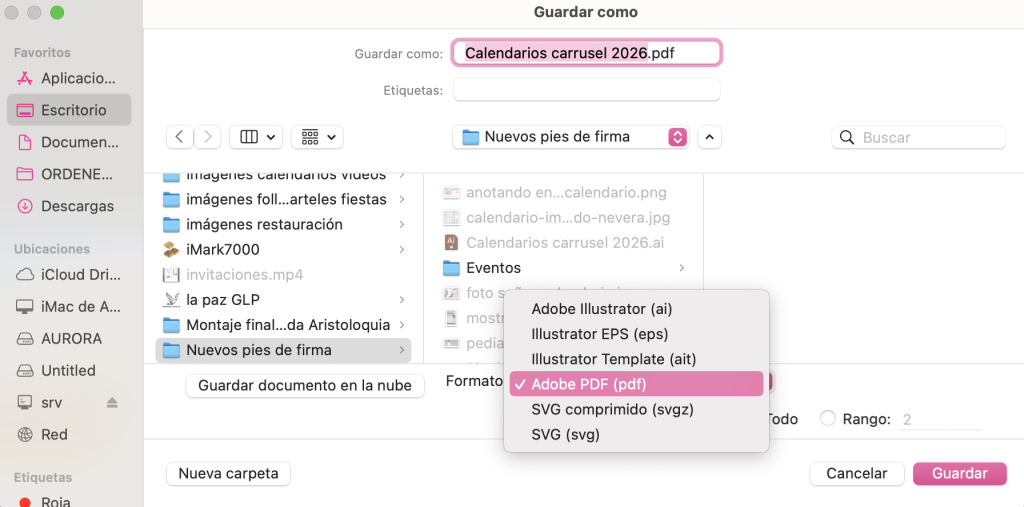The height and width of the screenshot is (507, 1024).
Task: Open the Red network location
Action: [x=54, y=434]
